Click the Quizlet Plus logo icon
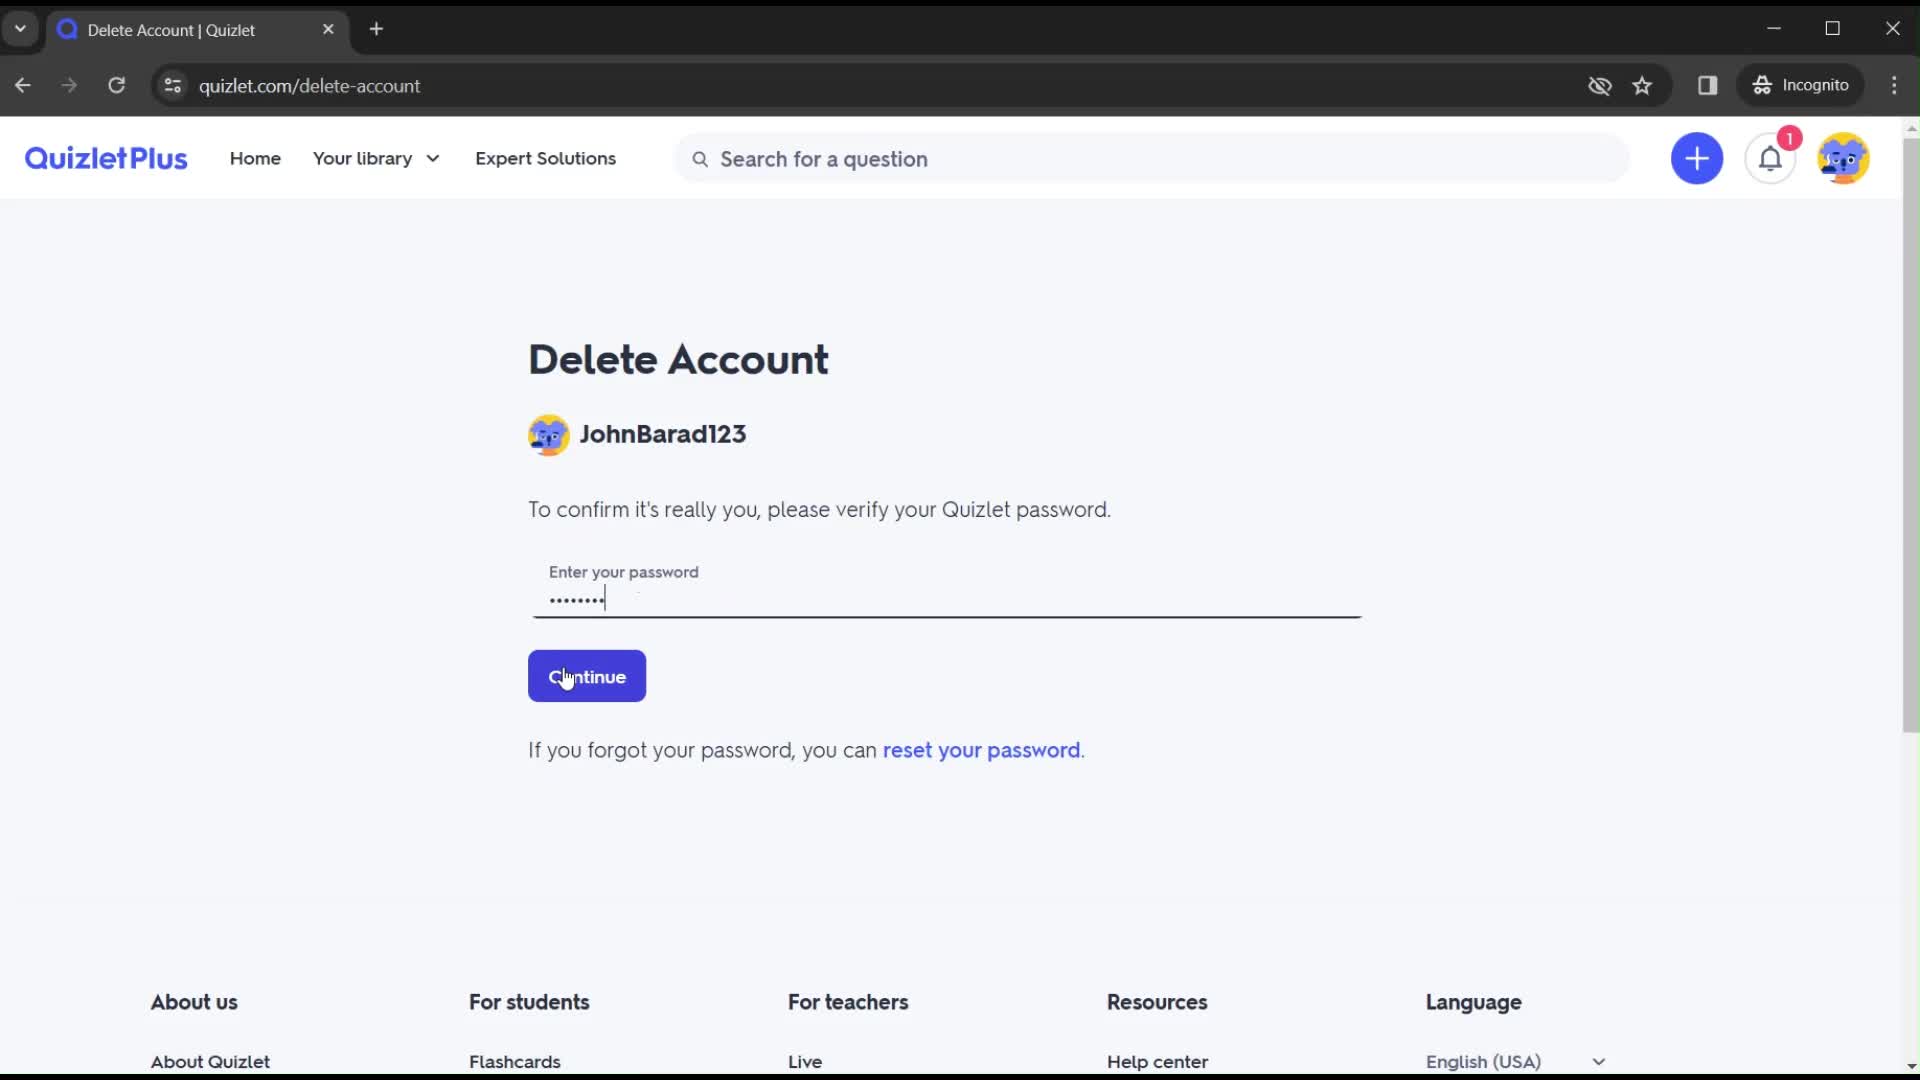The width and height of the screenshot is (1920, 1080). point(105,158)
